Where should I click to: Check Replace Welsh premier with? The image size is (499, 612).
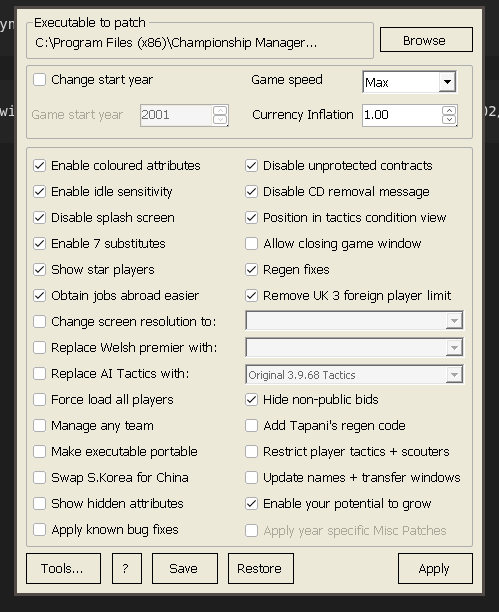tap(39, 347)
